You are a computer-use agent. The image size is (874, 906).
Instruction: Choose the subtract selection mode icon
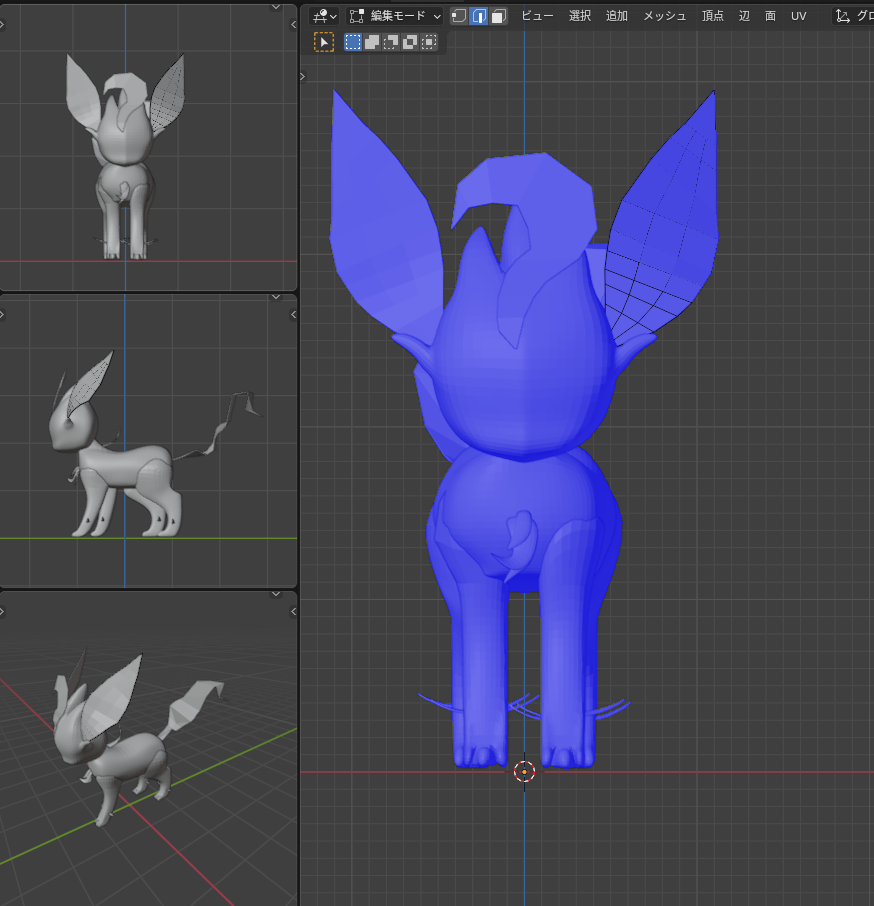[391, 42]
